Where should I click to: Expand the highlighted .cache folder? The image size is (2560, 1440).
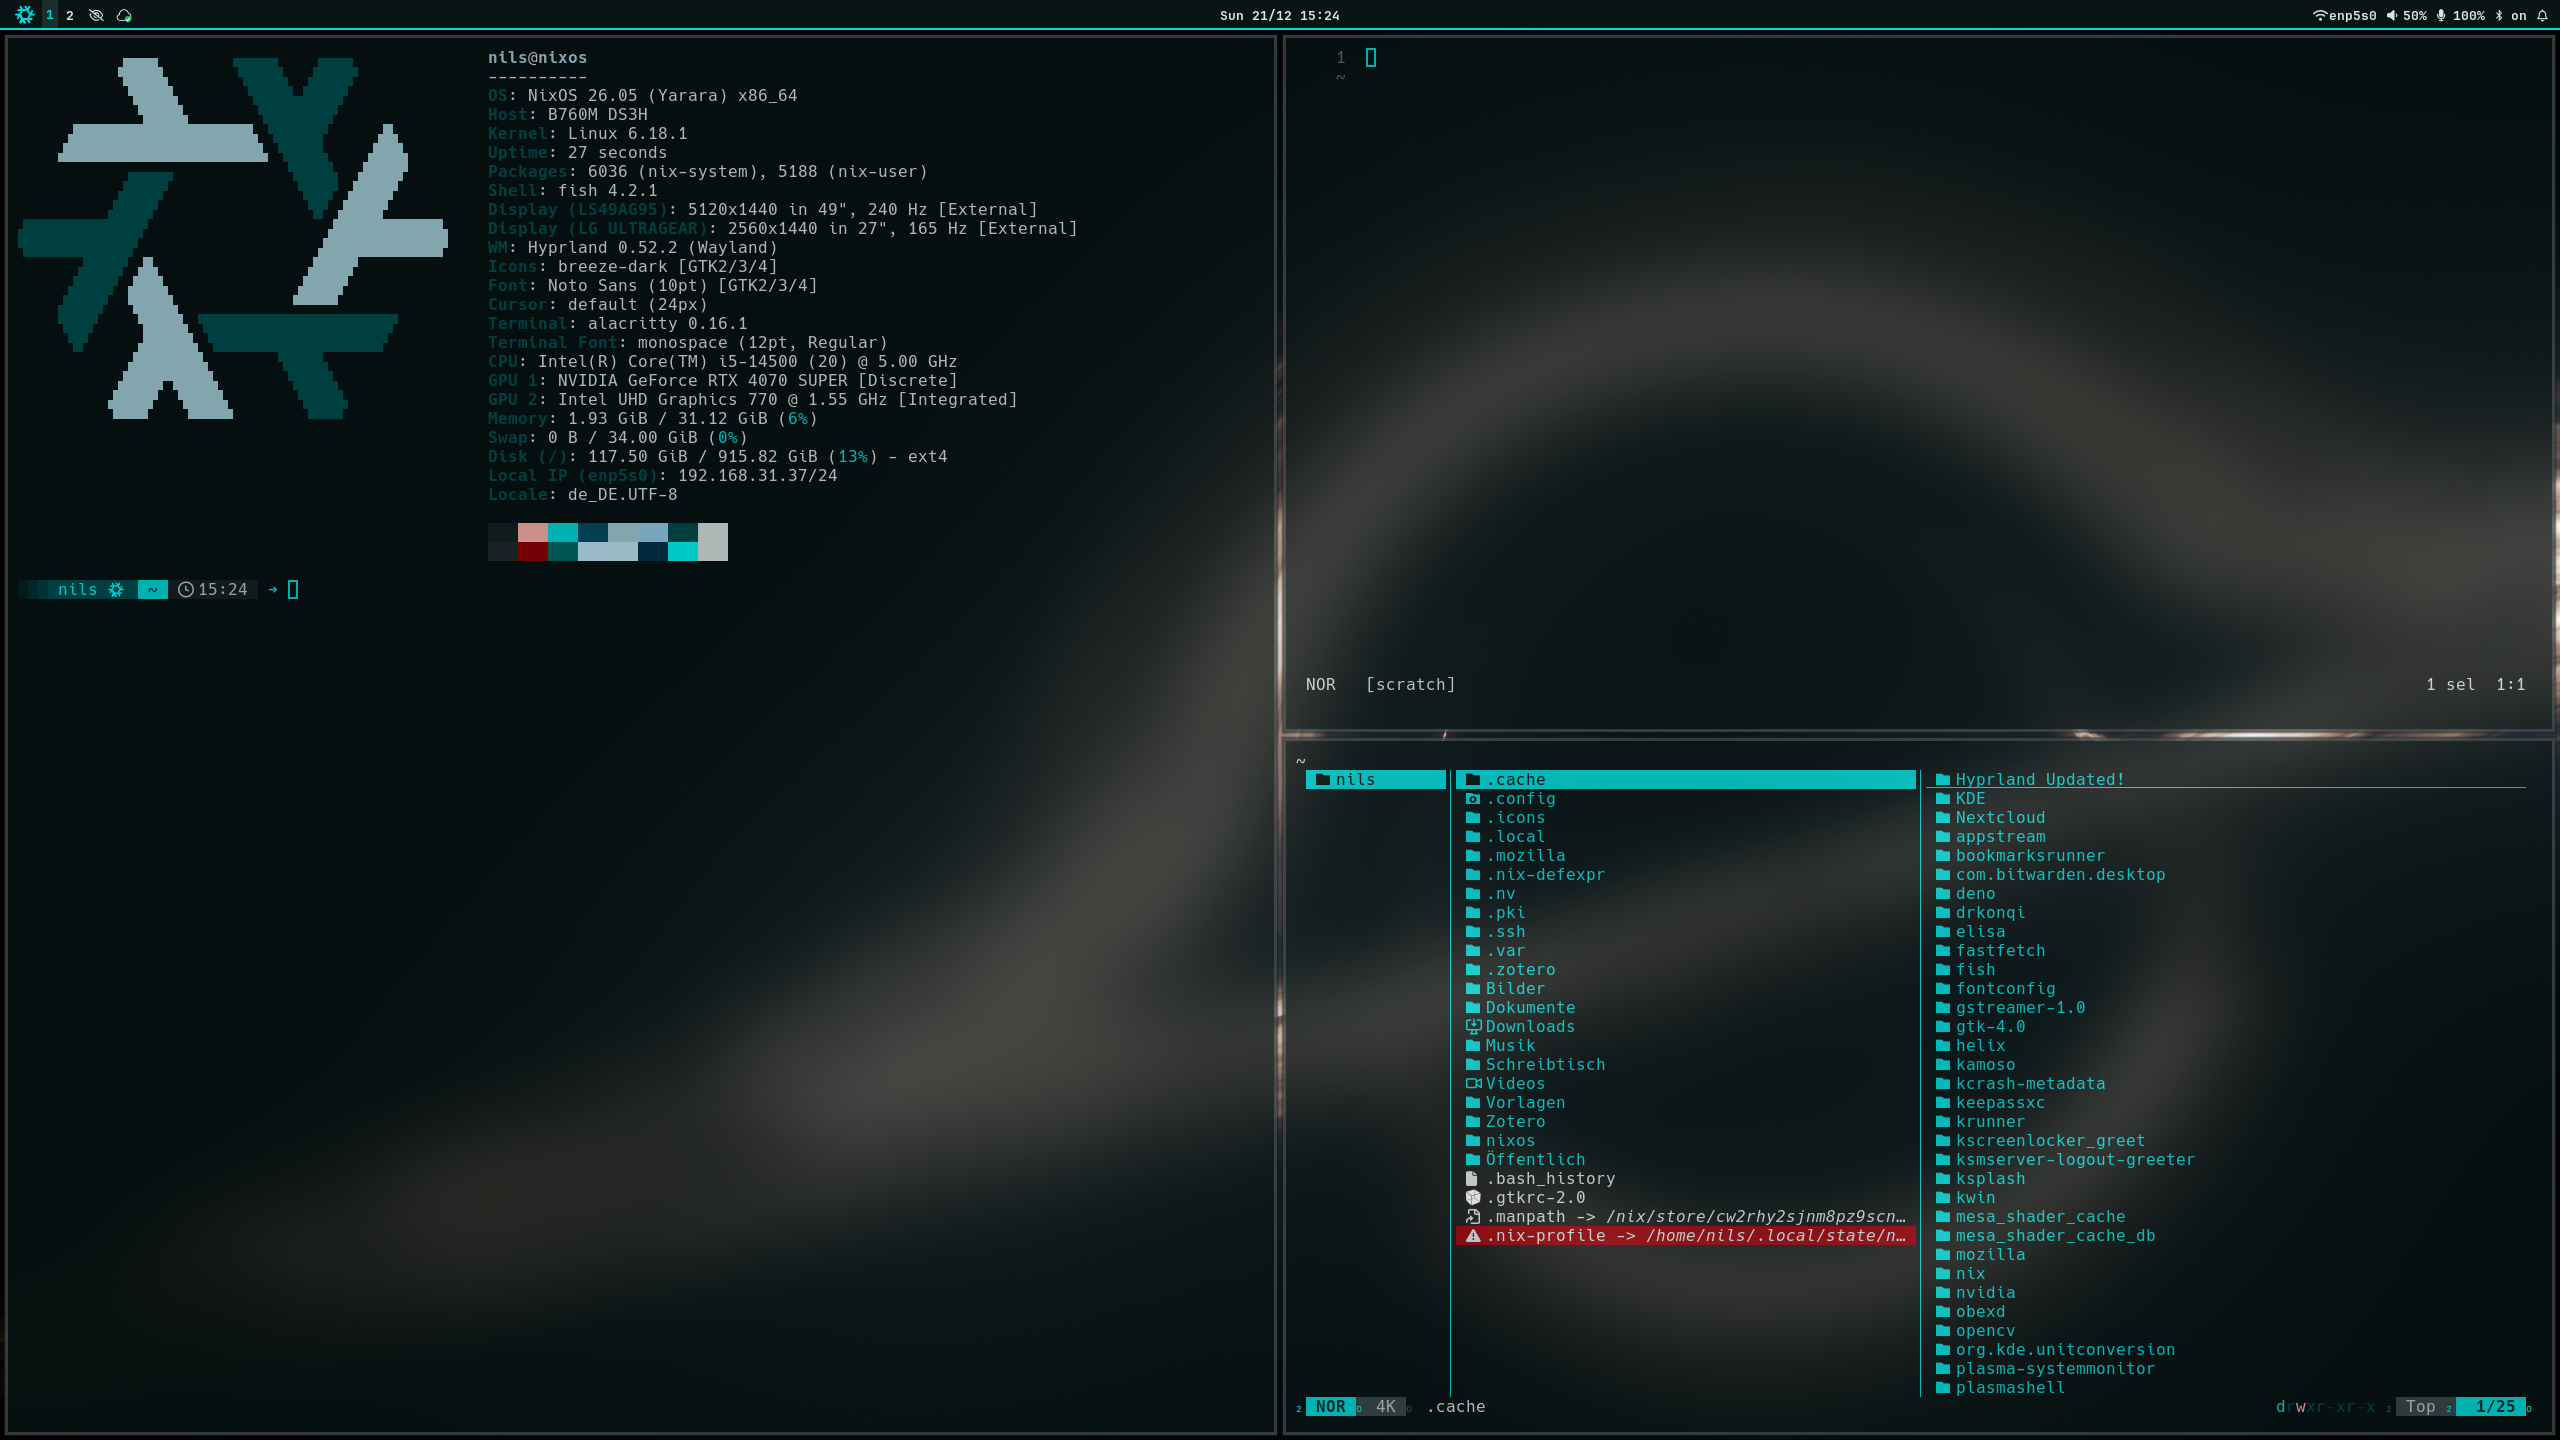[x=1515, y=779]
